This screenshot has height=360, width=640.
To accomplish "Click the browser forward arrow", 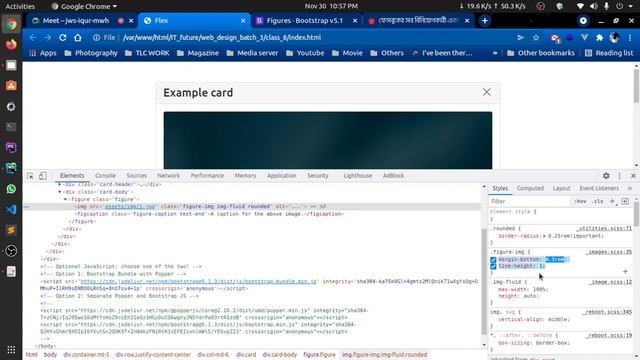I will (x=47, y=38).
